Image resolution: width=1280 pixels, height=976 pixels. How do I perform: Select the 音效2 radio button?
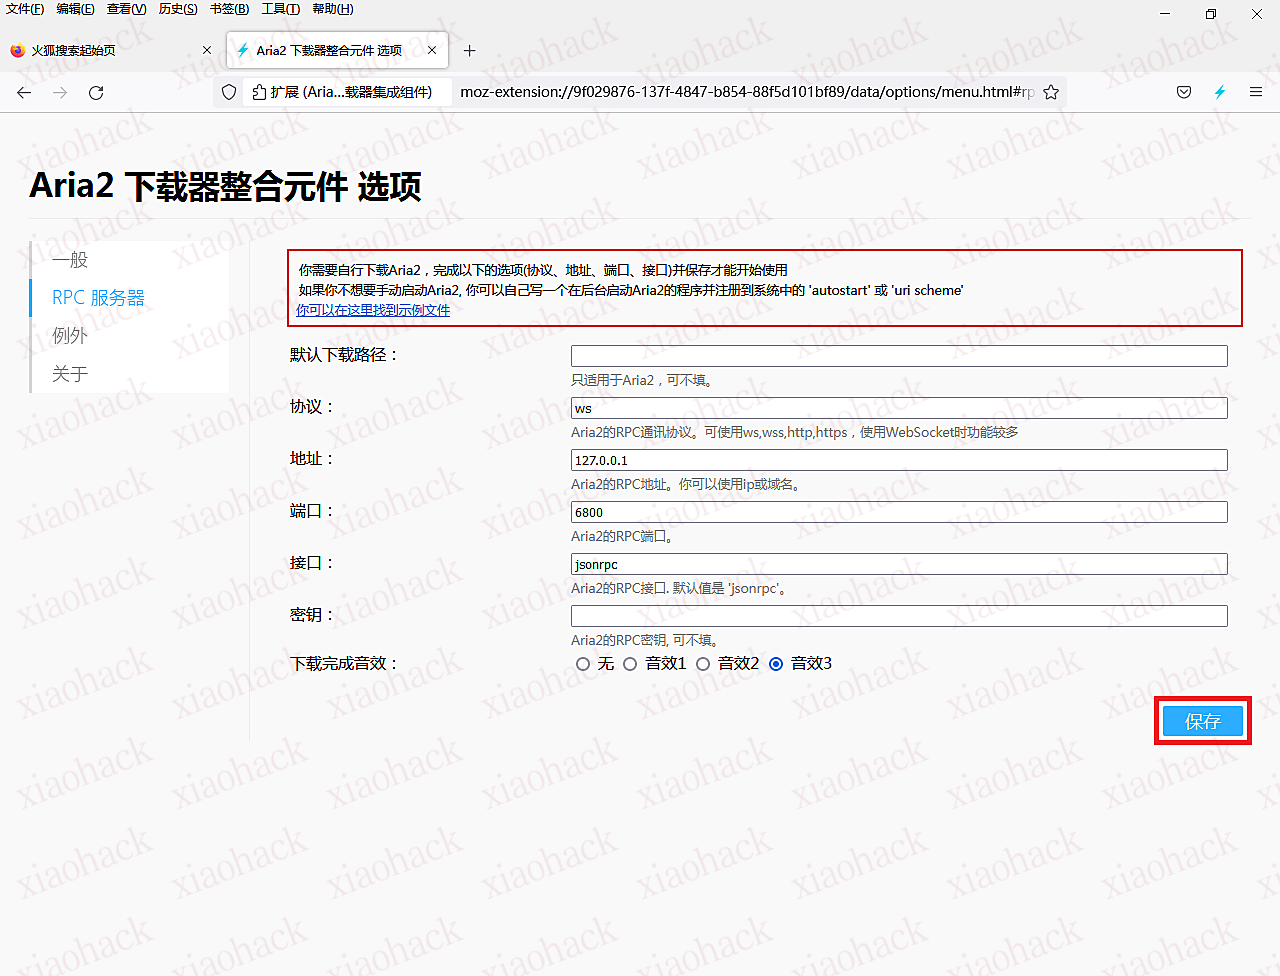[x=703, y=664]
